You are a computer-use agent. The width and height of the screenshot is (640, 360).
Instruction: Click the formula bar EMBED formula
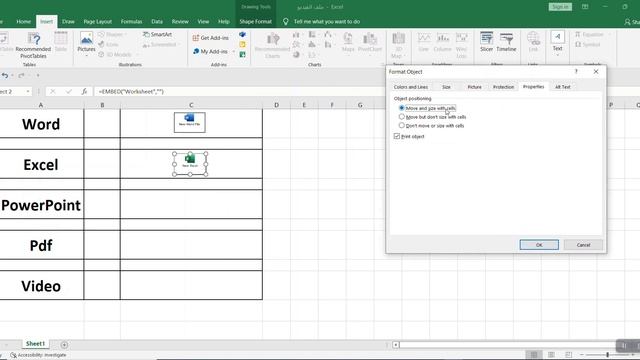click(x=131, y=91)
